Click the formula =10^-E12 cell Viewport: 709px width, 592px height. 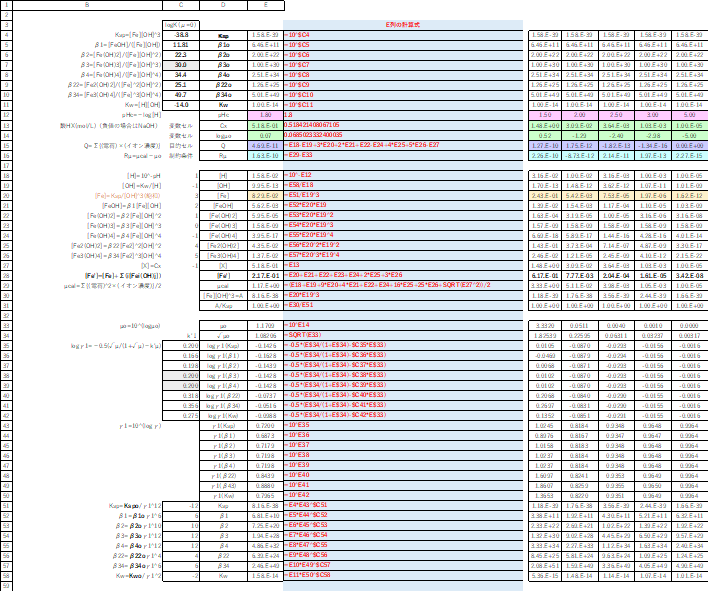click(403, 175)
